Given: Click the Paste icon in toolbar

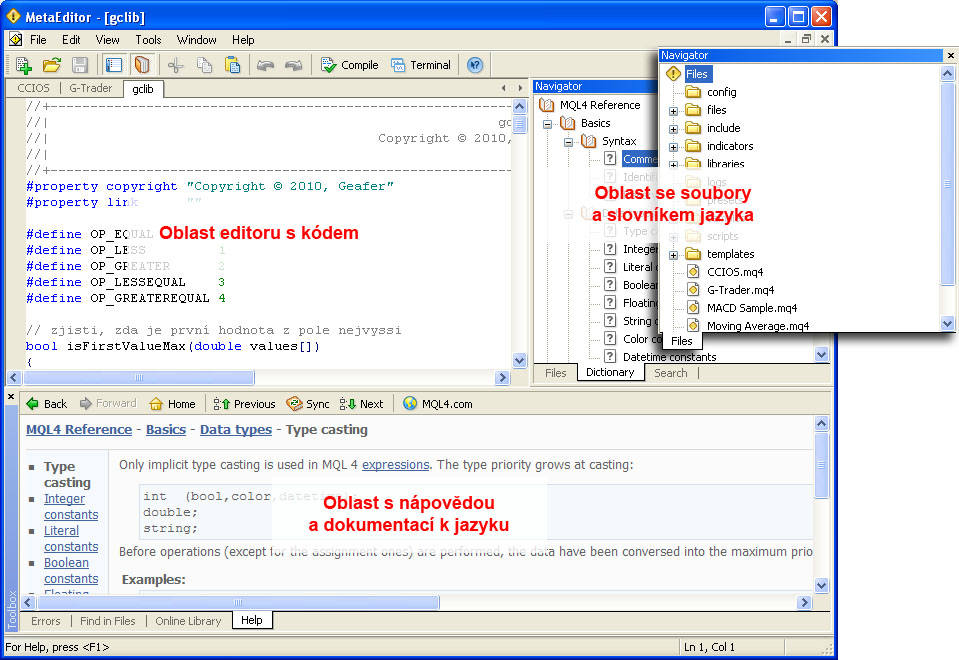Looking at the screenshot, I should pyautogui.click(x=232, y=65).
